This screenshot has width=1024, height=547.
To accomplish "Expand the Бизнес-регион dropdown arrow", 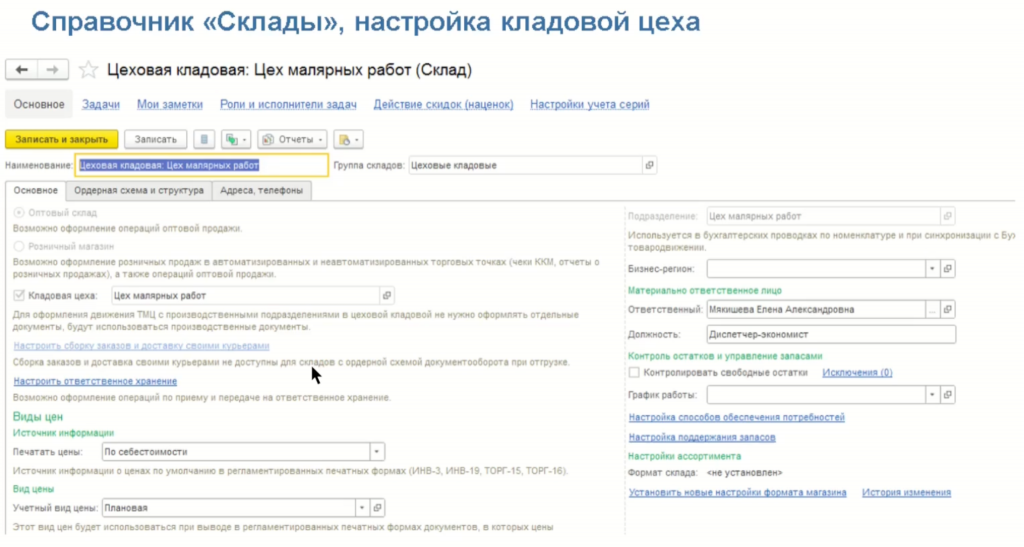I will 933,268.
